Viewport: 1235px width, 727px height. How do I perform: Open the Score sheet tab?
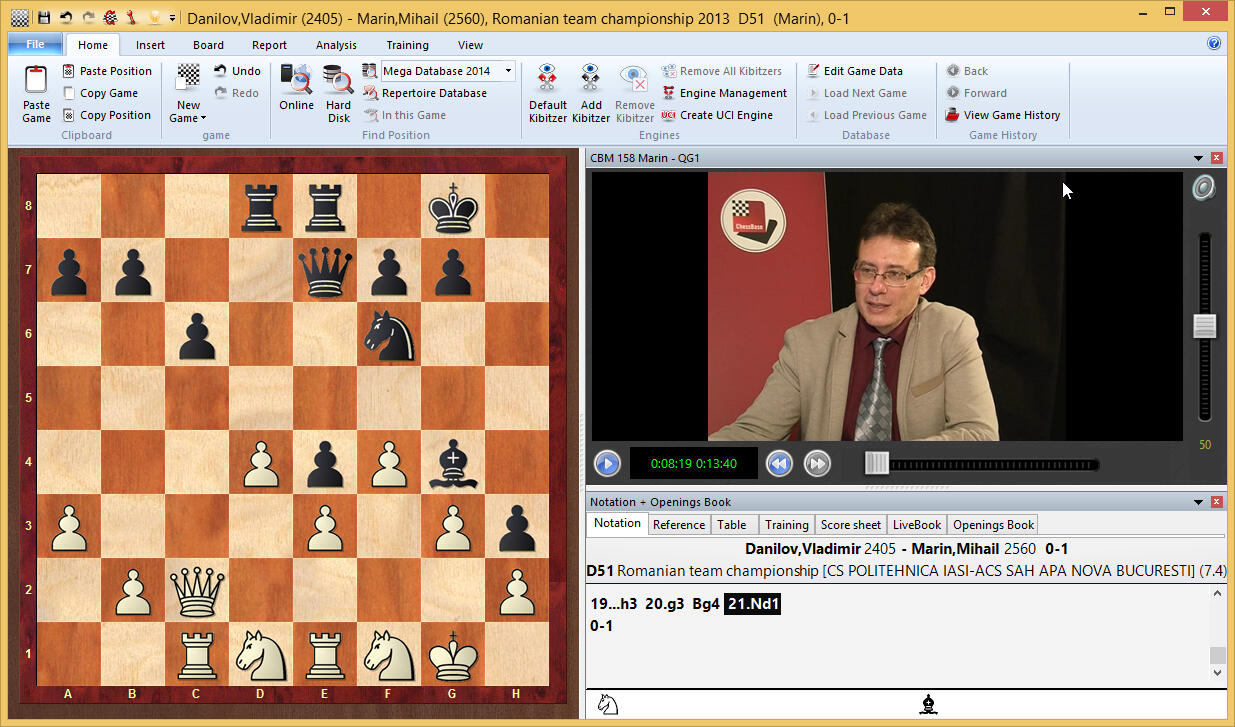[851, 525]
